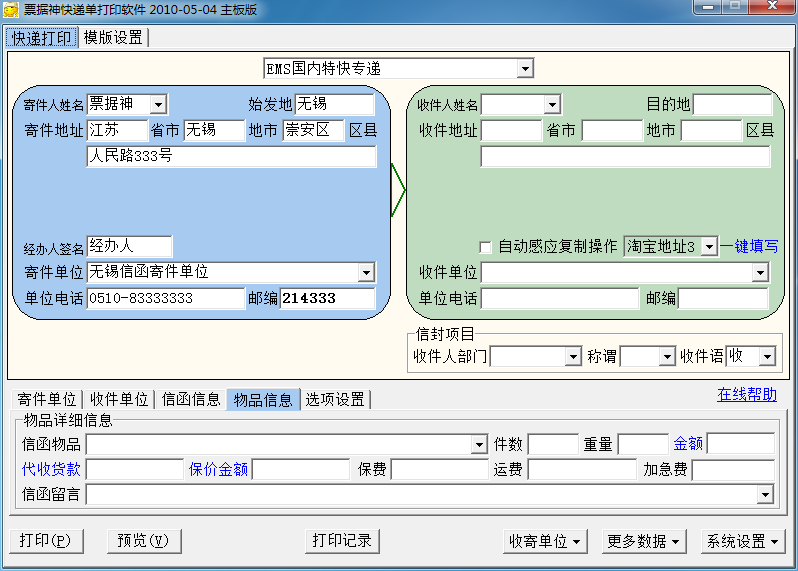Screen dimensions: 798x571
Task: Click the 件数 input field
Action: click(553, 444)
